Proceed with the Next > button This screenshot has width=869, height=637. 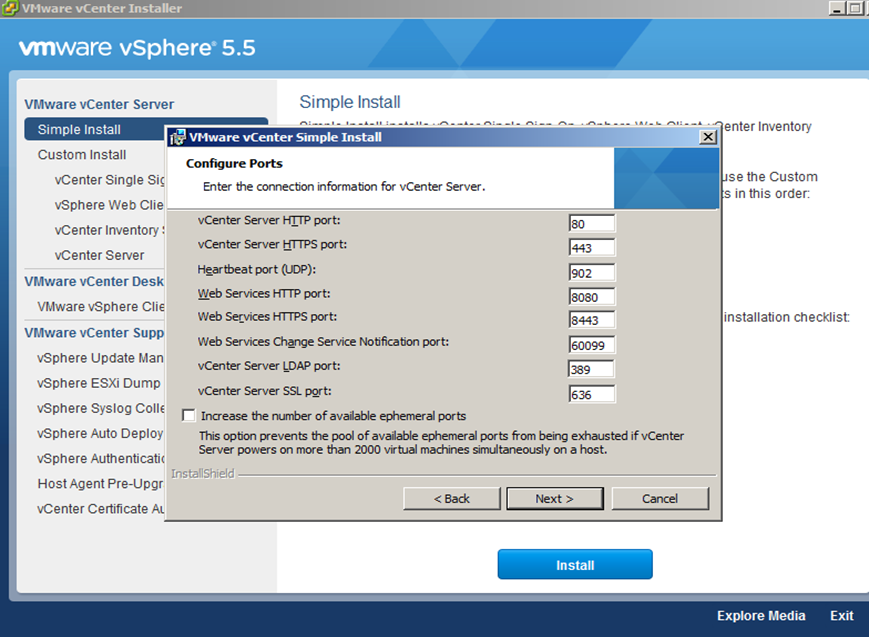pos(555,498)
